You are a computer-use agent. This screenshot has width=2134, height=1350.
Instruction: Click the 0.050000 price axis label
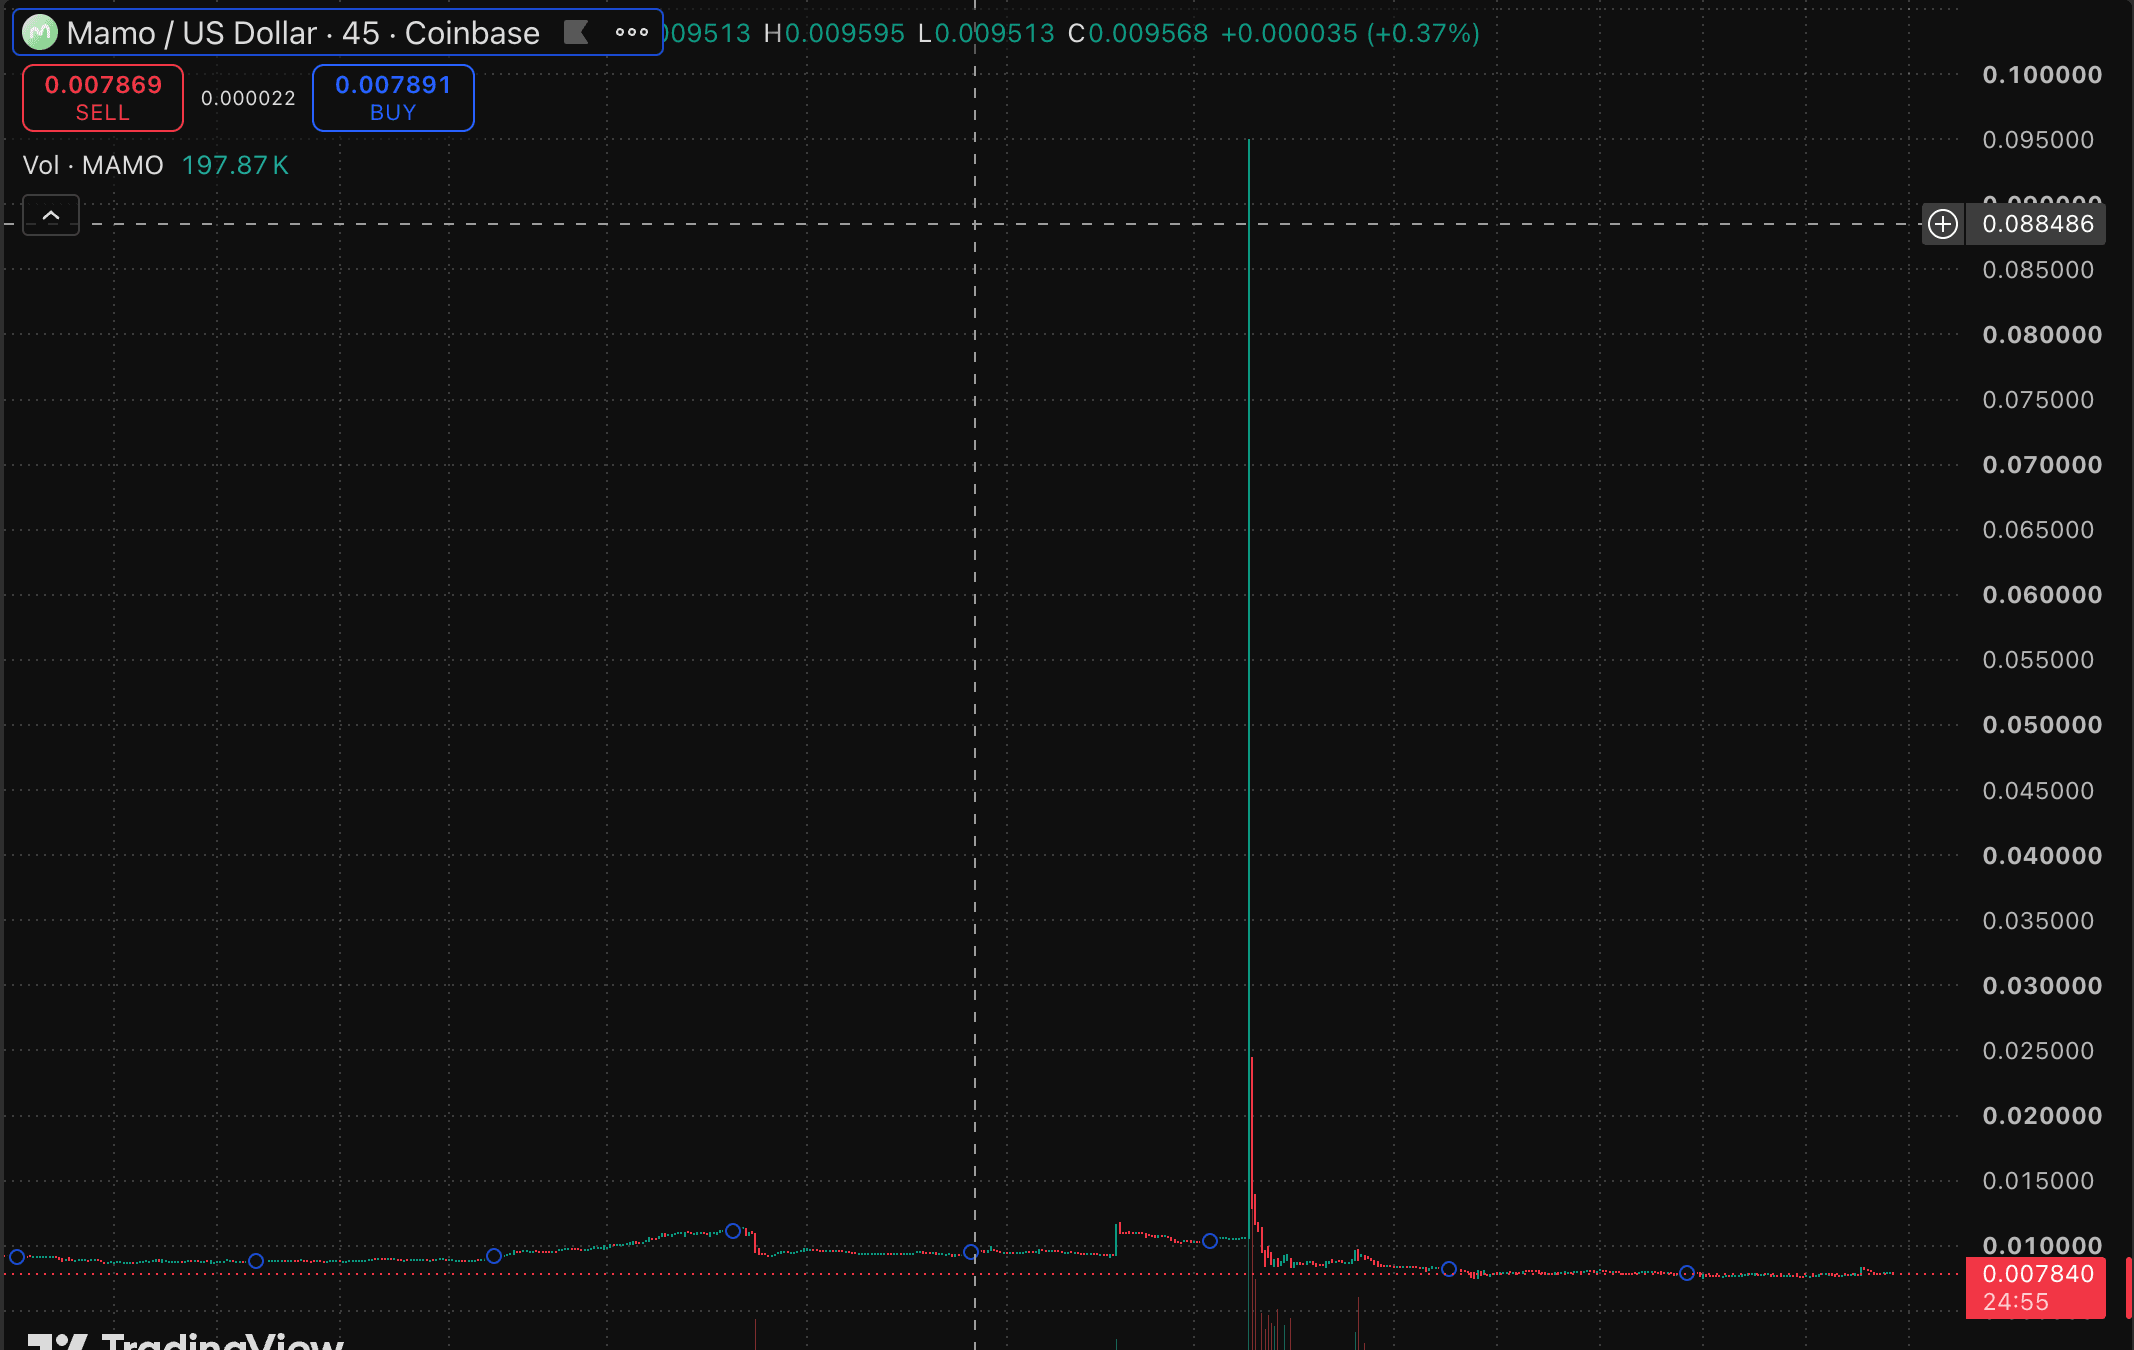(2042, 725)
